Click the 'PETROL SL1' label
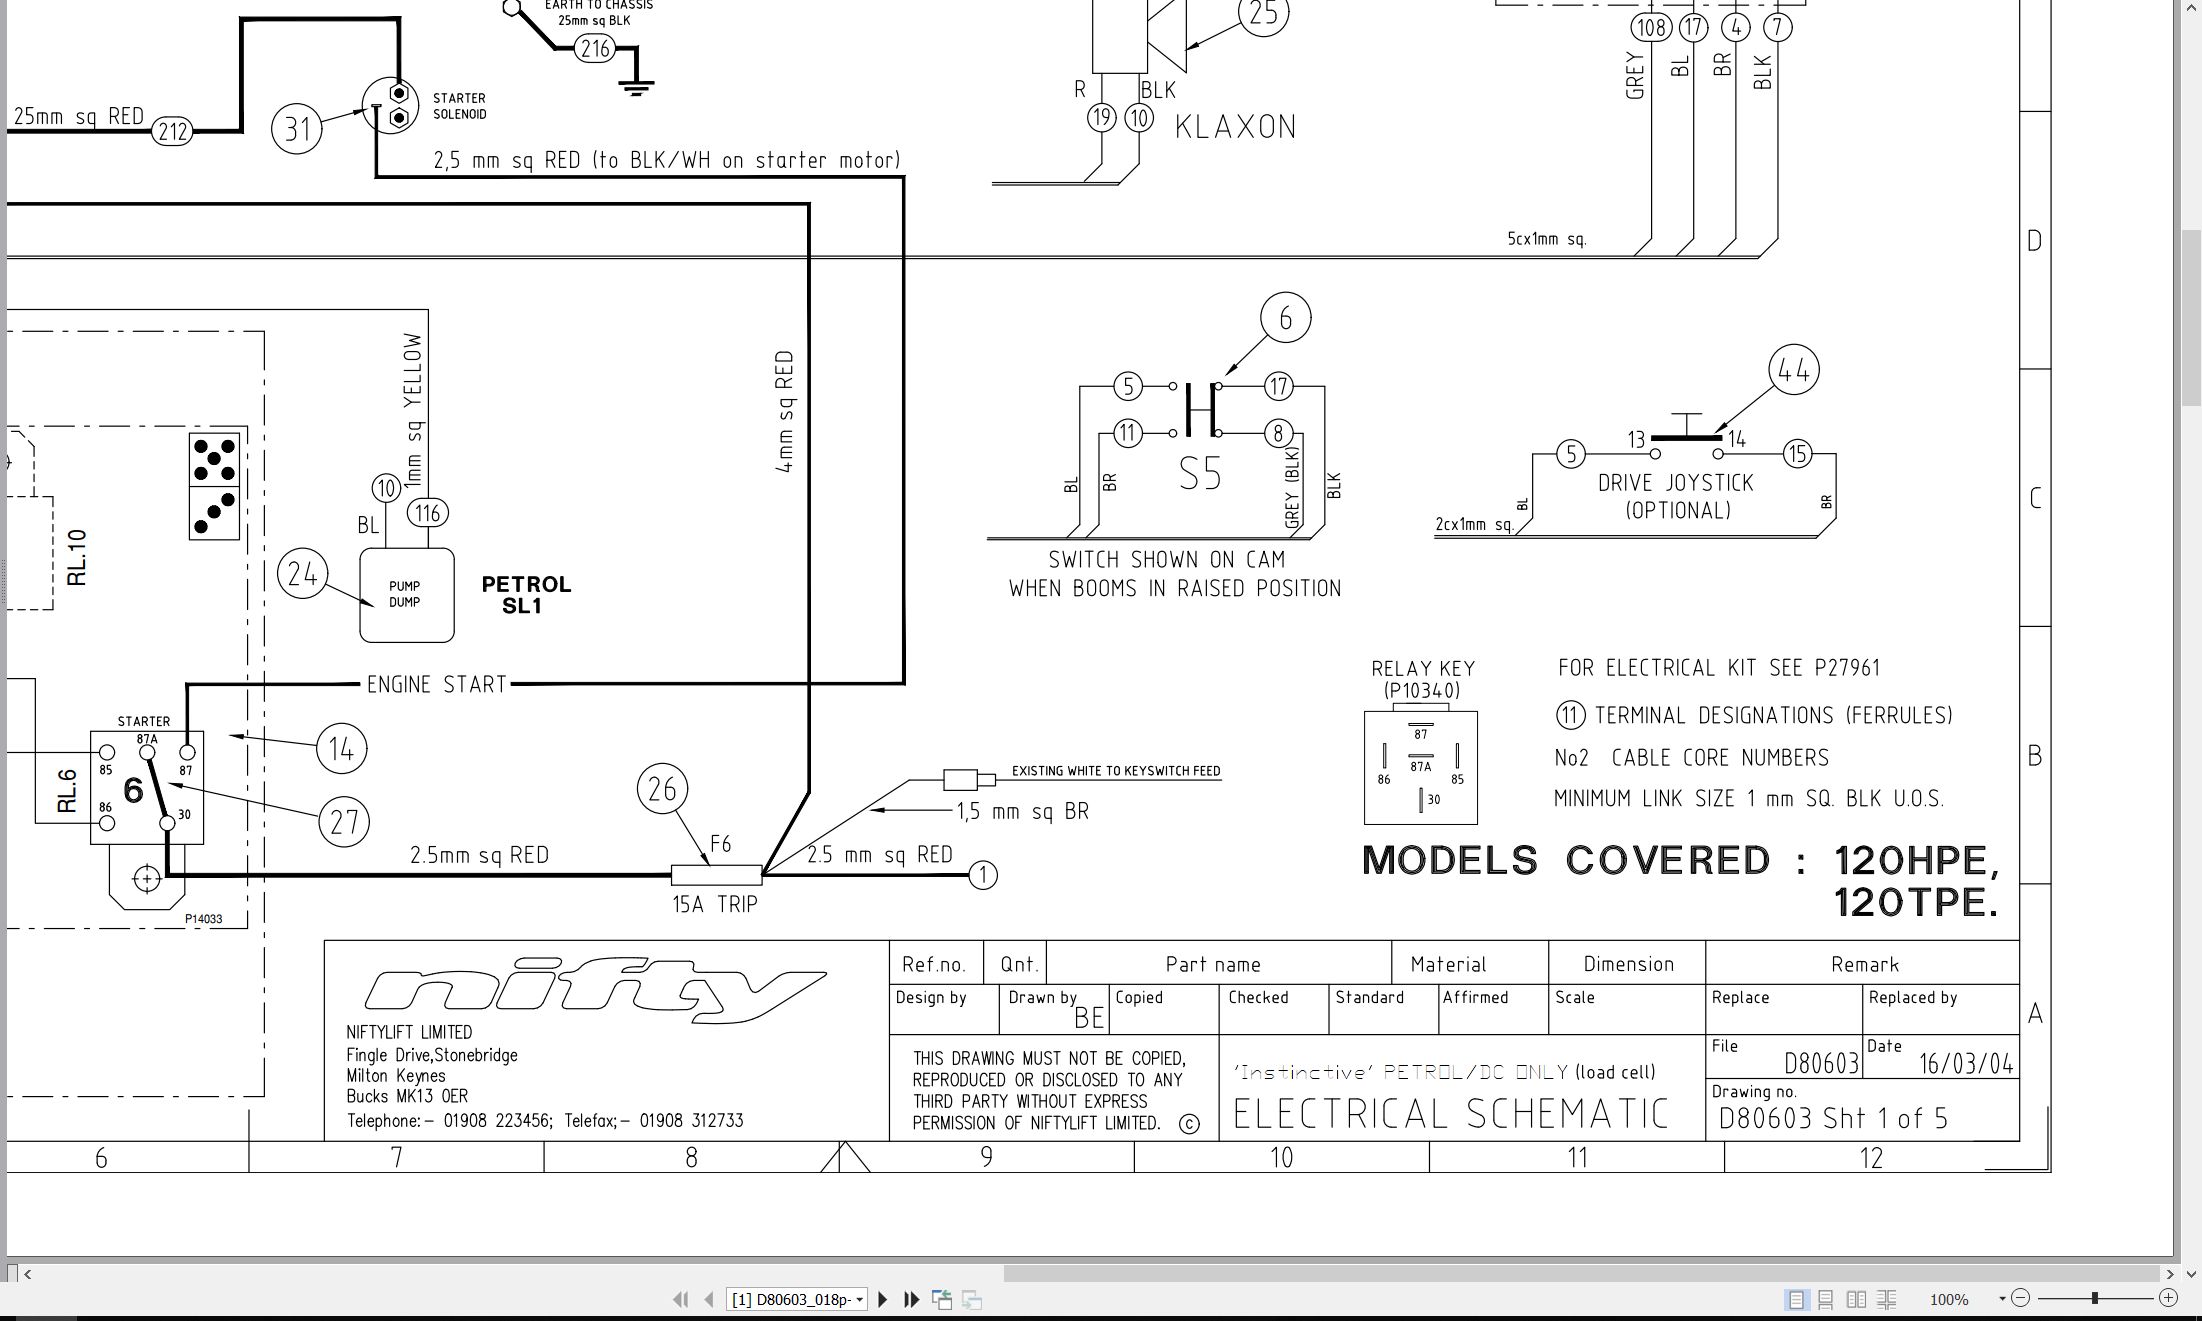Viewport: 2202px width, 1321px height. coord(525,595)
